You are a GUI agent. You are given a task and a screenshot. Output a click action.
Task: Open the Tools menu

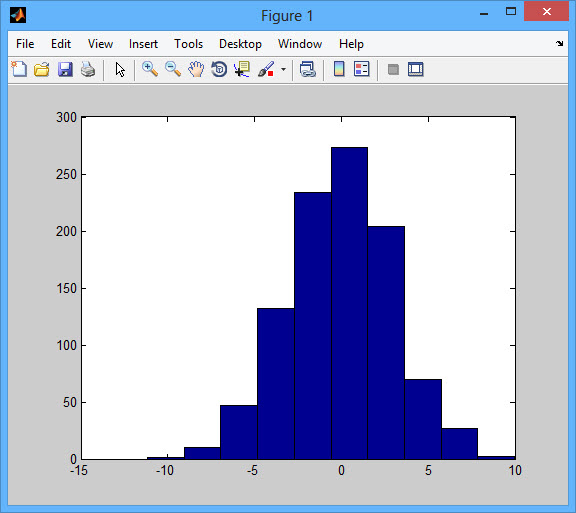click(x=188, y=44)
